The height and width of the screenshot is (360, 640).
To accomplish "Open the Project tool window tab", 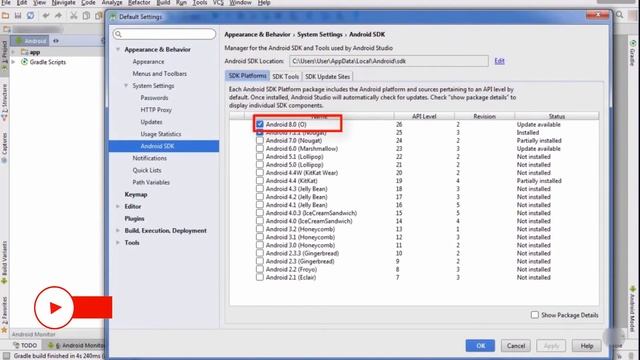I will tap(4, 55).
